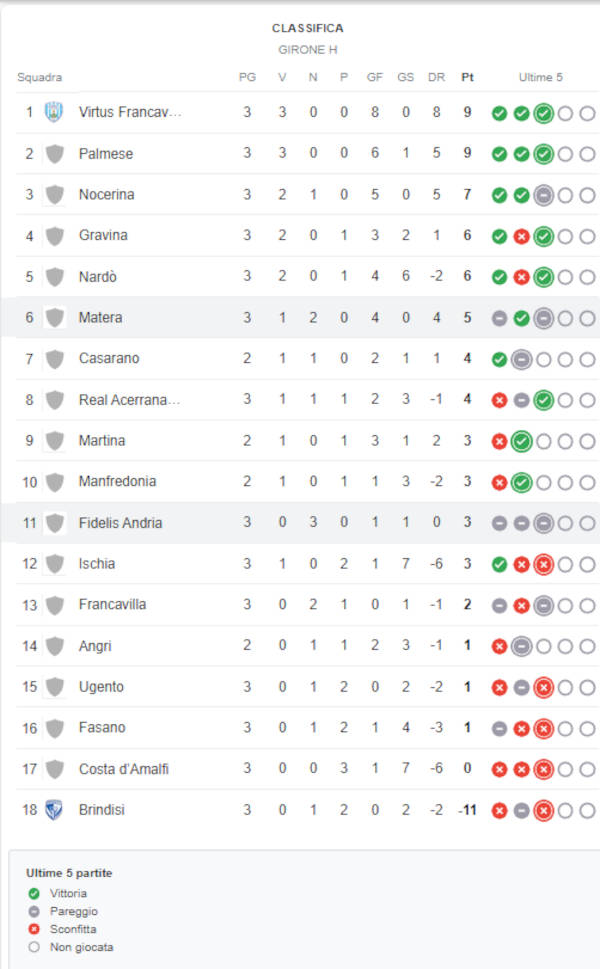Click Matera's shield placeholder icon
Image resolution: width=600 pixels, height=969 pixels.
pos(55,318)
